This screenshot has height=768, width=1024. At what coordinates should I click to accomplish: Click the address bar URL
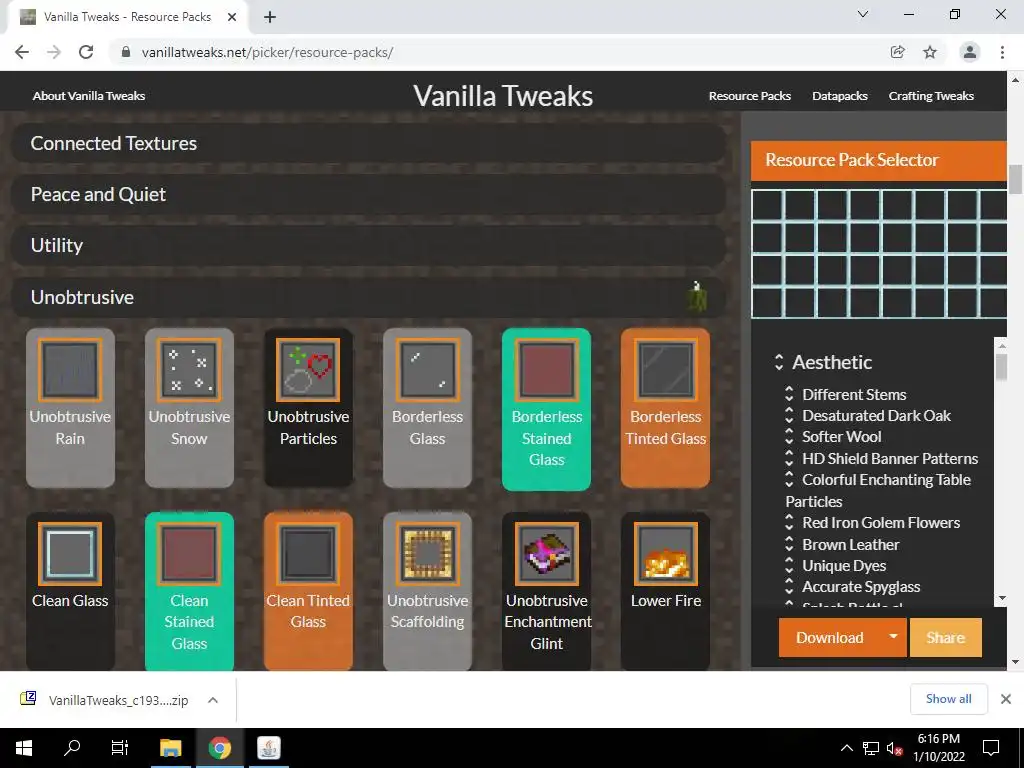pyautogui.click(x=267, y=52)
